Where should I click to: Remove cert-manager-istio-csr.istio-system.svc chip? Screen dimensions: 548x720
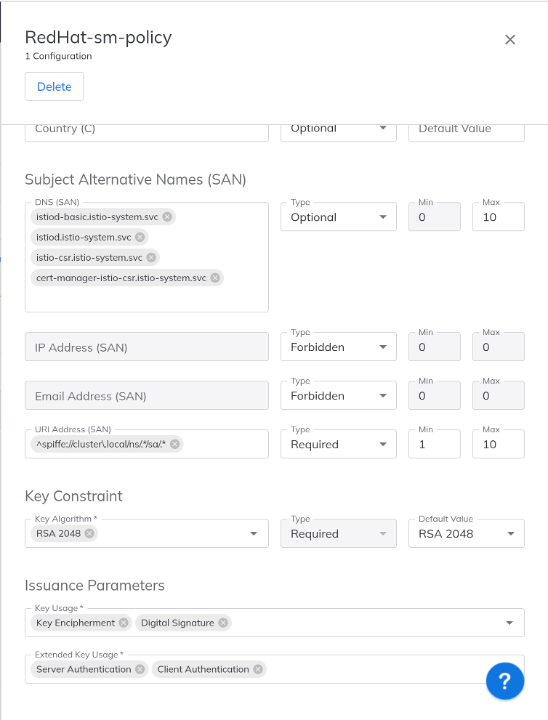click(215, 278)
